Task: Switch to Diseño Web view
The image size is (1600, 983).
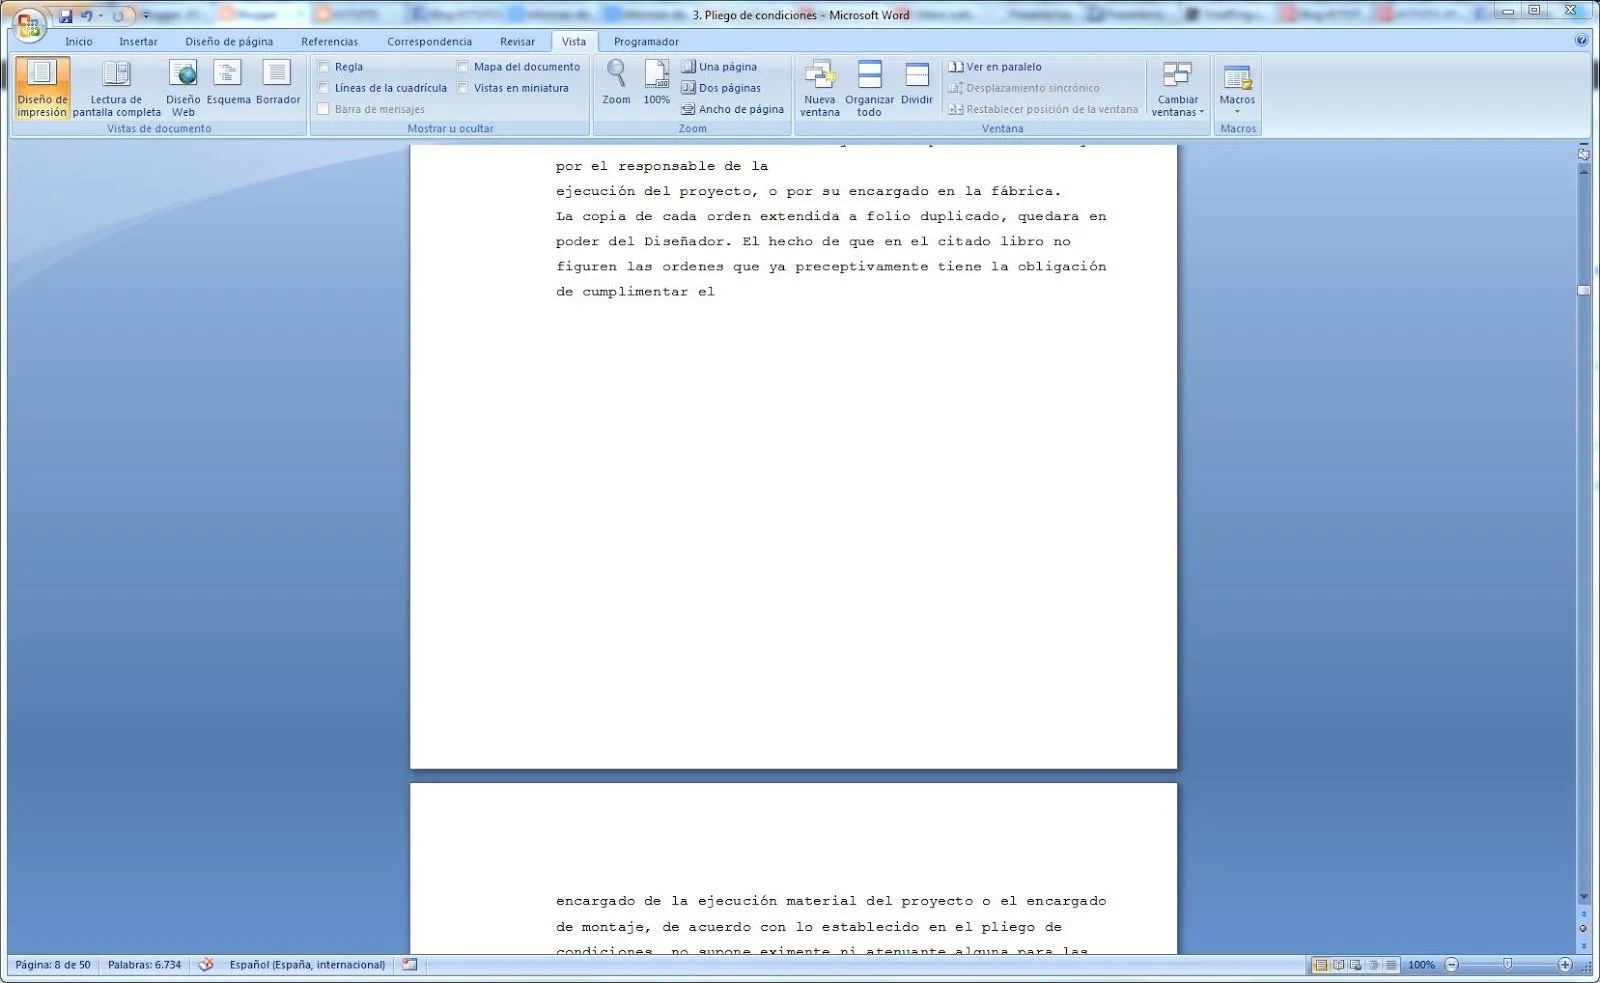Action: [x=183, y=88]
